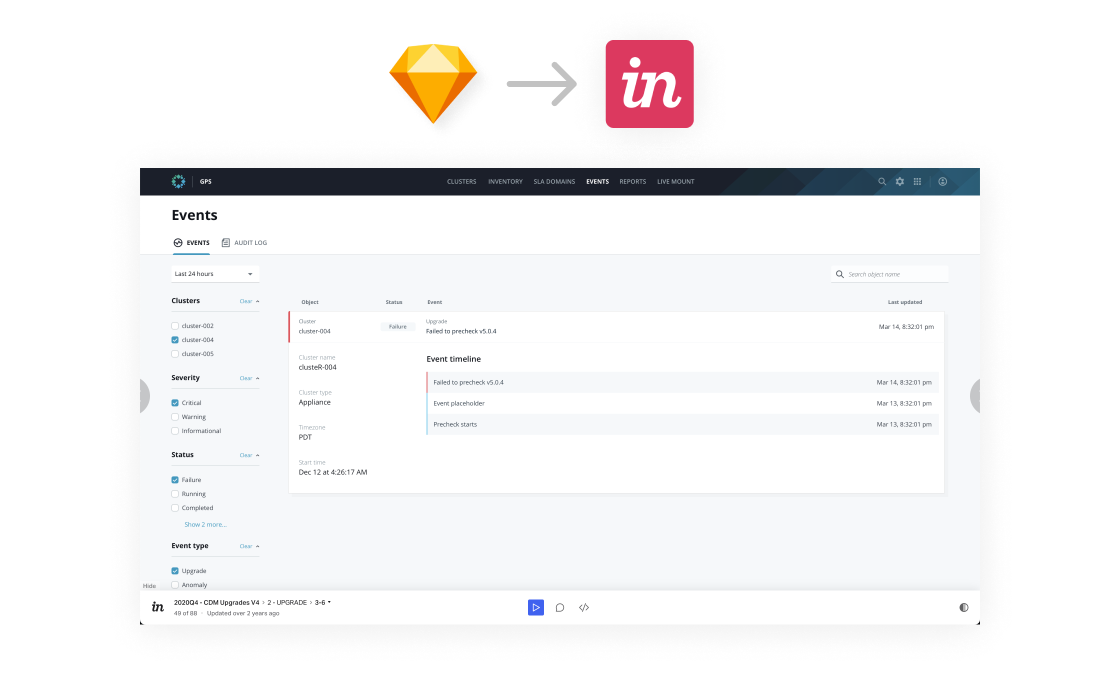Click the Object column header

click(x=310, y=302)
